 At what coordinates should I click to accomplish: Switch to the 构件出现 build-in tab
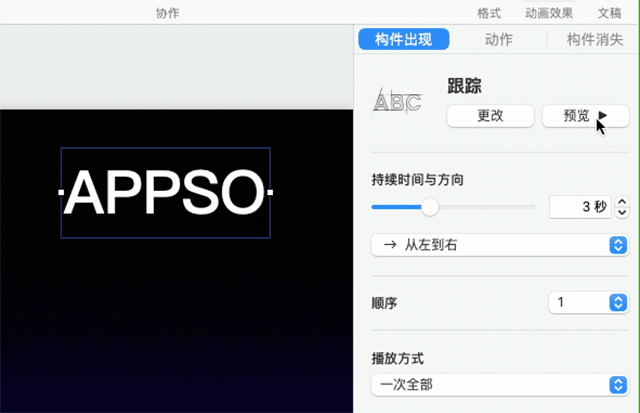(404, 39)
